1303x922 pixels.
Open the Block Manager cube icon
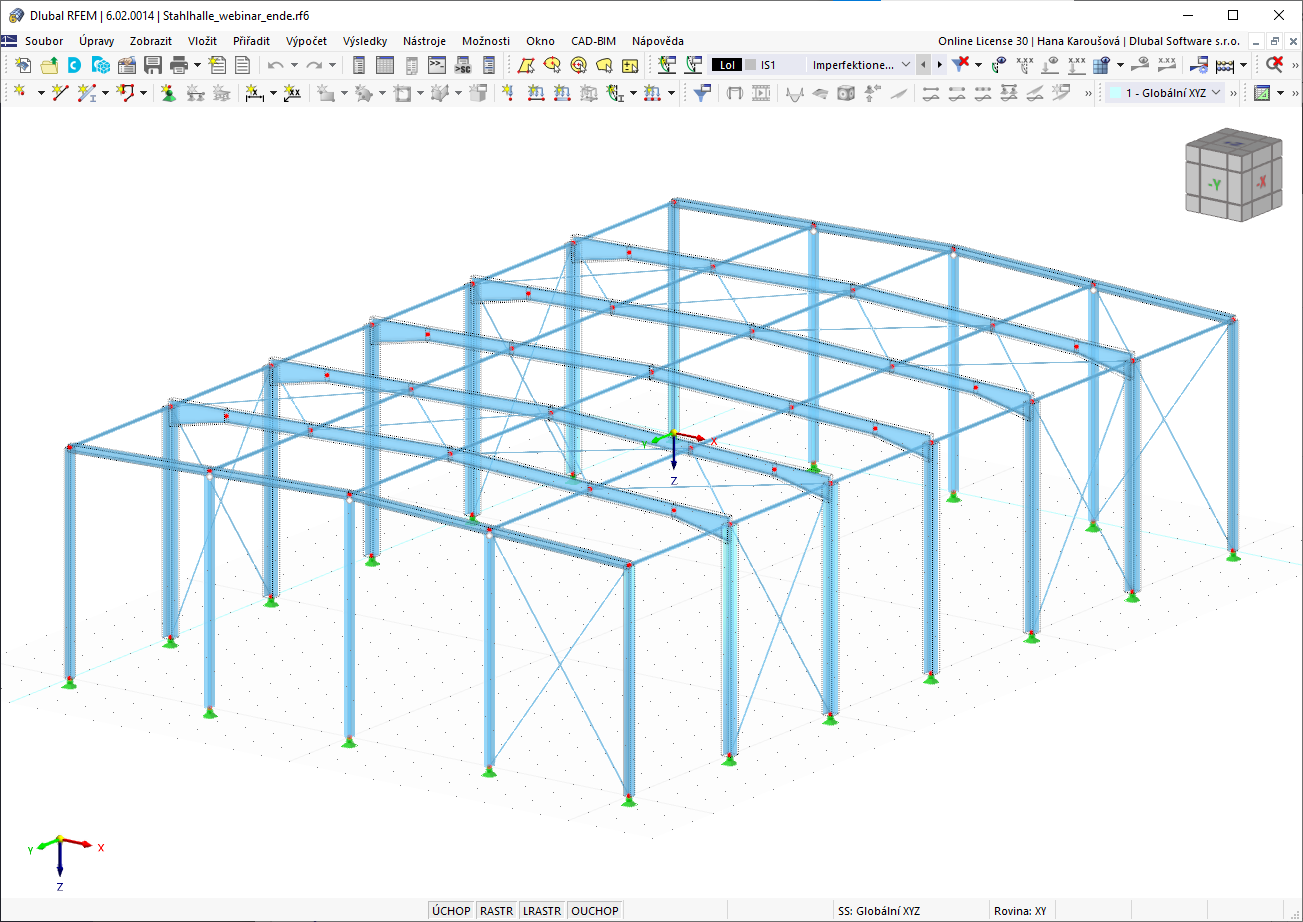[x=100, y=65]
